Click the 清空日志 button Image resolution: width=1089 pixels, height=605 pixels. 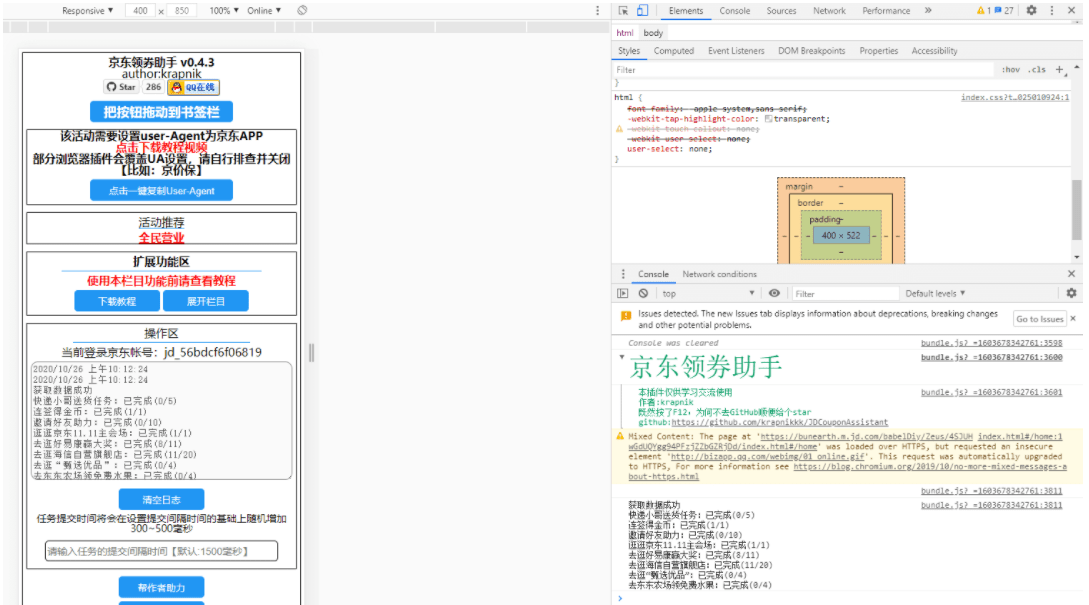[161, 499]
